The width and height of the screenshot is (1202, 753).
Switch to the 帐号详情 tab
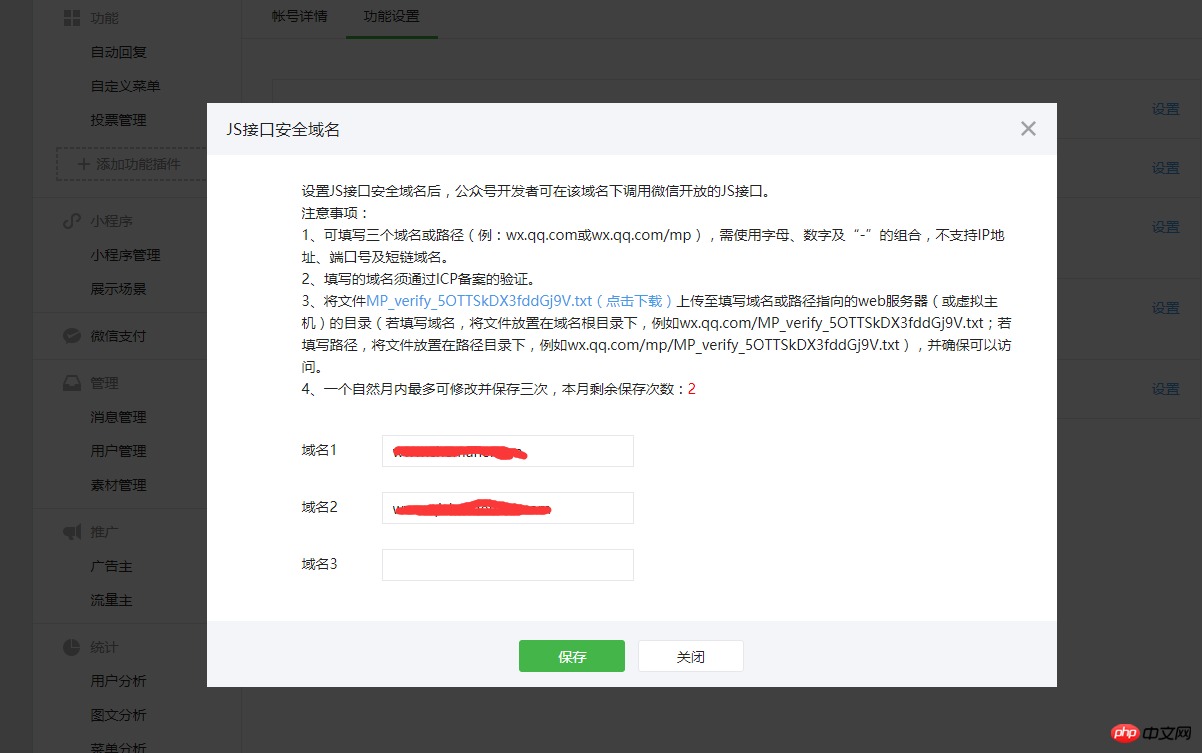pyautogui.click(x=299, y=17)
